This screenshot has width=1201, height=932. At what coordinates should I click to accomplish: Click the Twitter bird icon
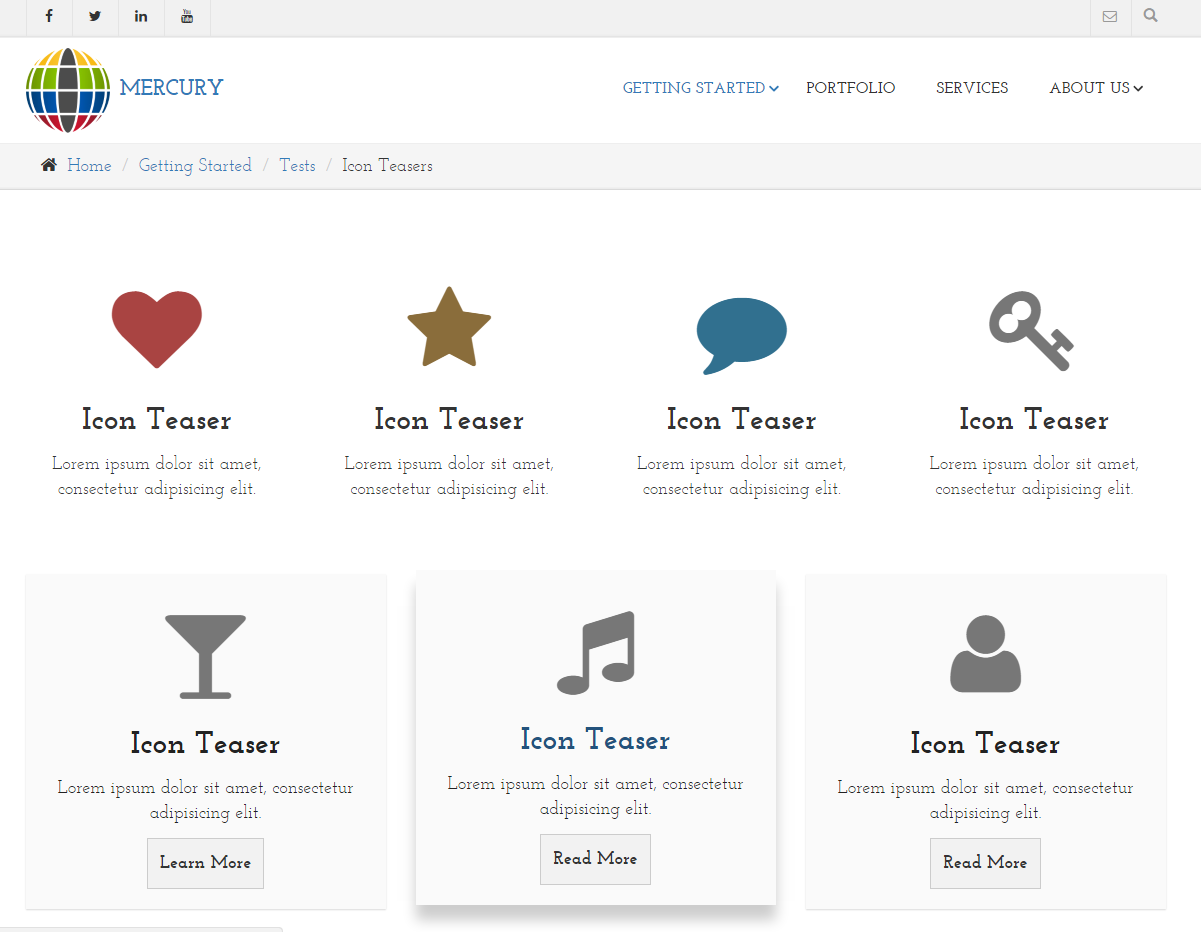[x=95, y=16]
